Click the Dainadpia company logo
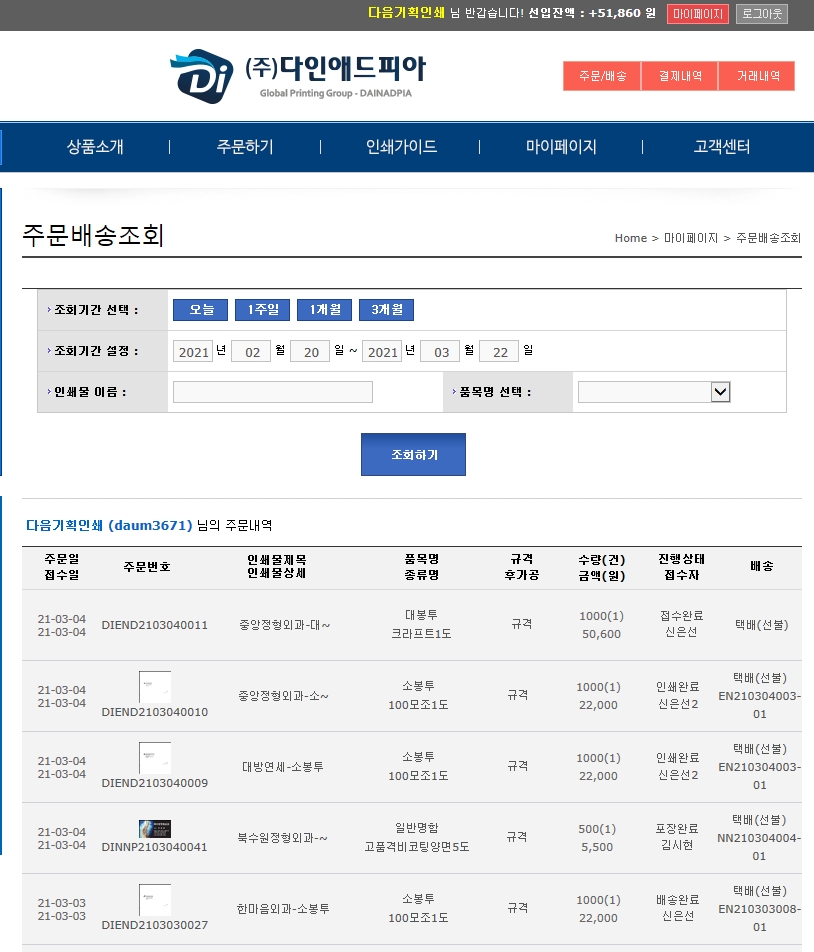814x952 pixels. [x=297, y=75]
